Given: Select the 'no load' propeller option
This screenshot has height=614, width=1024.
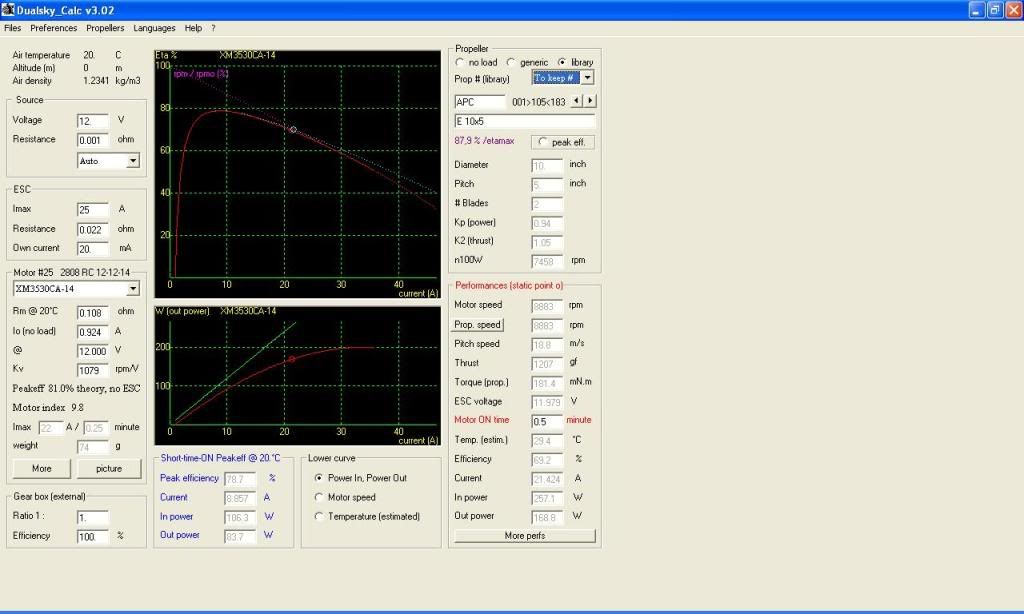Looking at the screenshot, I should [x=460, y=62].
